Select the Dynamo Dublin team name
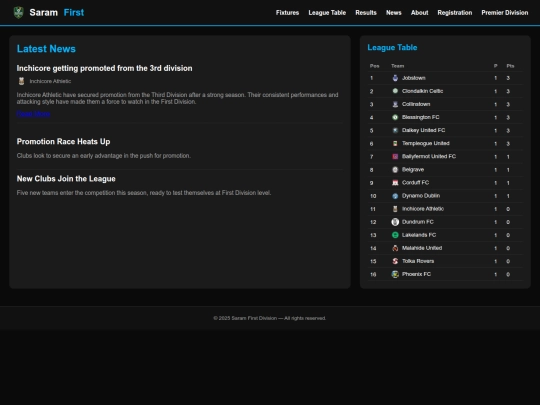This screenshot has width=540, height=405. [421, 196]
